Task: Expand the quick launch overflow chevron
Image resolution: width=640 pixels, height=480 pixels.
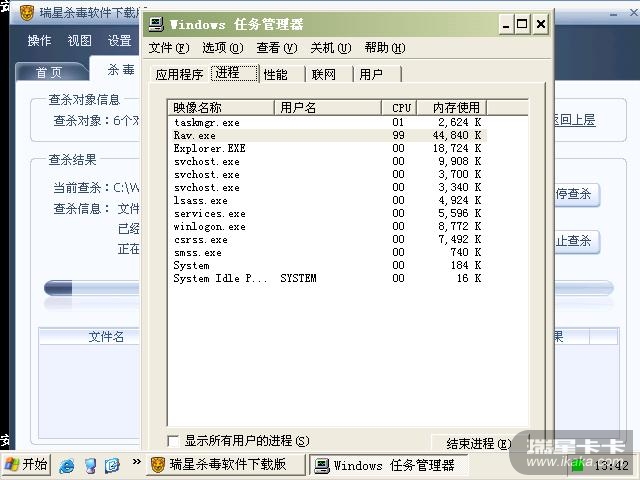Action: pyautogui.click(x=137, y=462)
